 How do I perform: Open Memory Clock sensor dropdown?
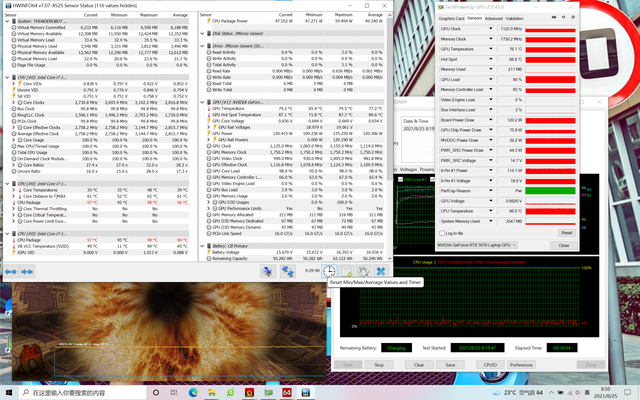coord(491,39)
